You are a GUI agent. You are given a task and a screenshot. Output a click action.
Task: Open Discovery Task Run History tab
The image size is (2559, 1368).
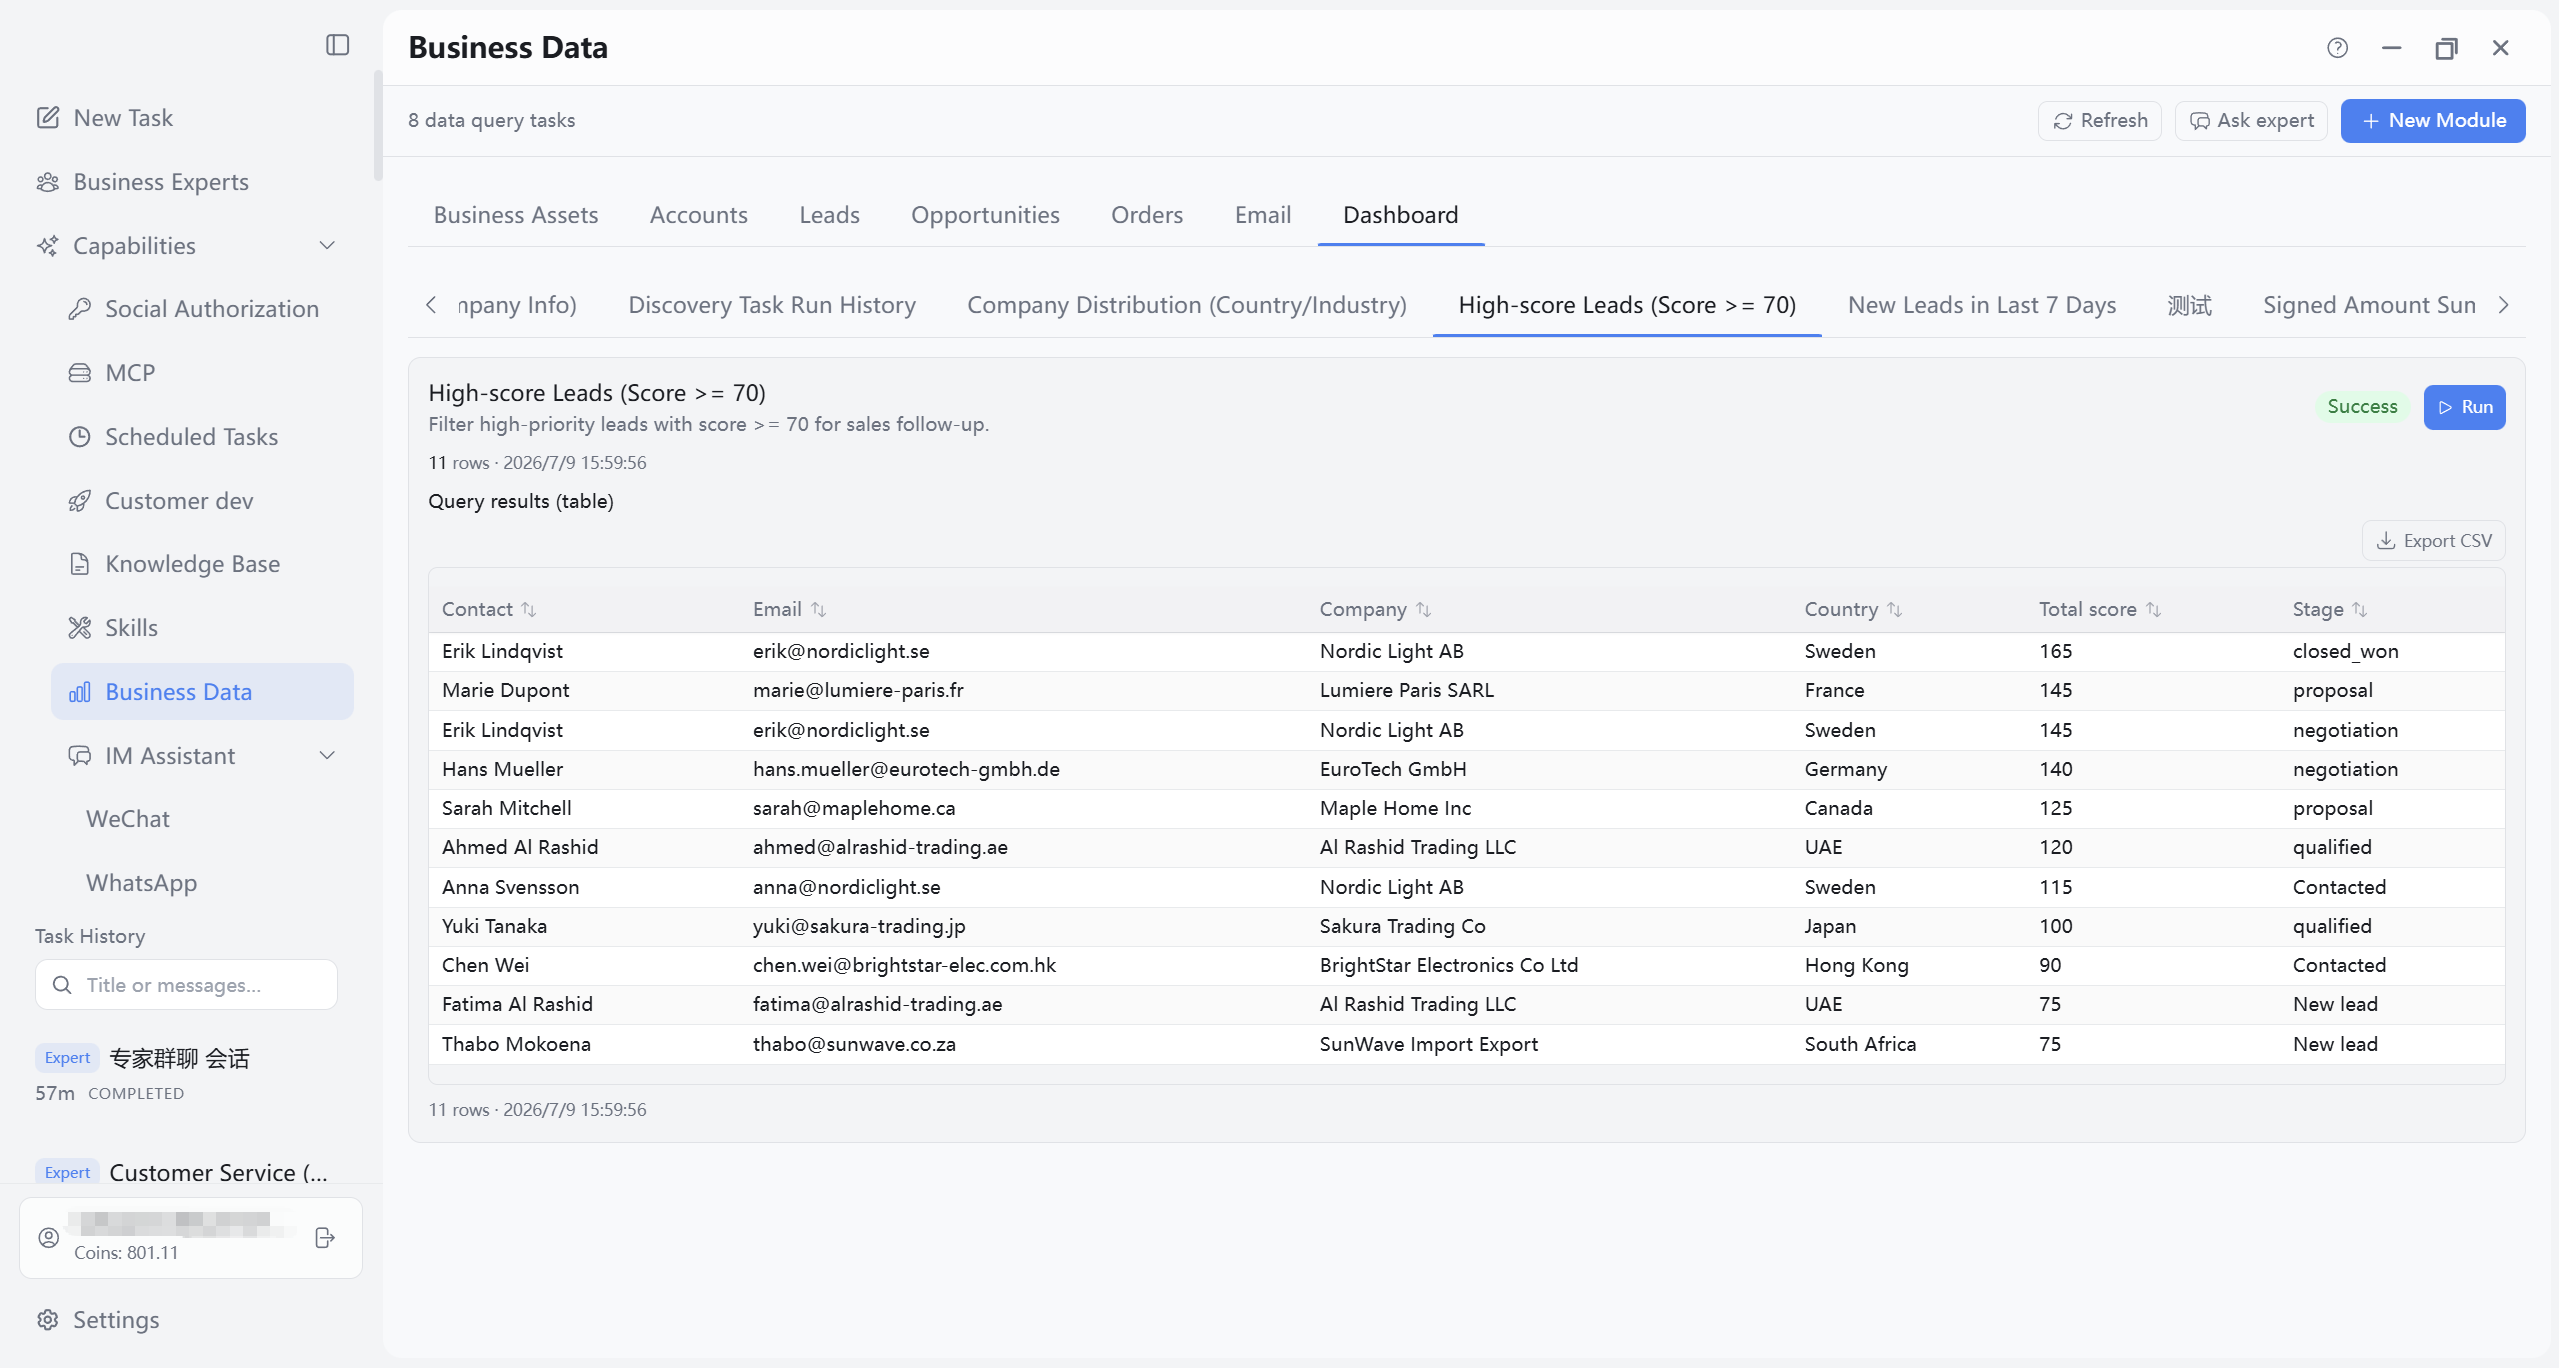tap(772, 305)
